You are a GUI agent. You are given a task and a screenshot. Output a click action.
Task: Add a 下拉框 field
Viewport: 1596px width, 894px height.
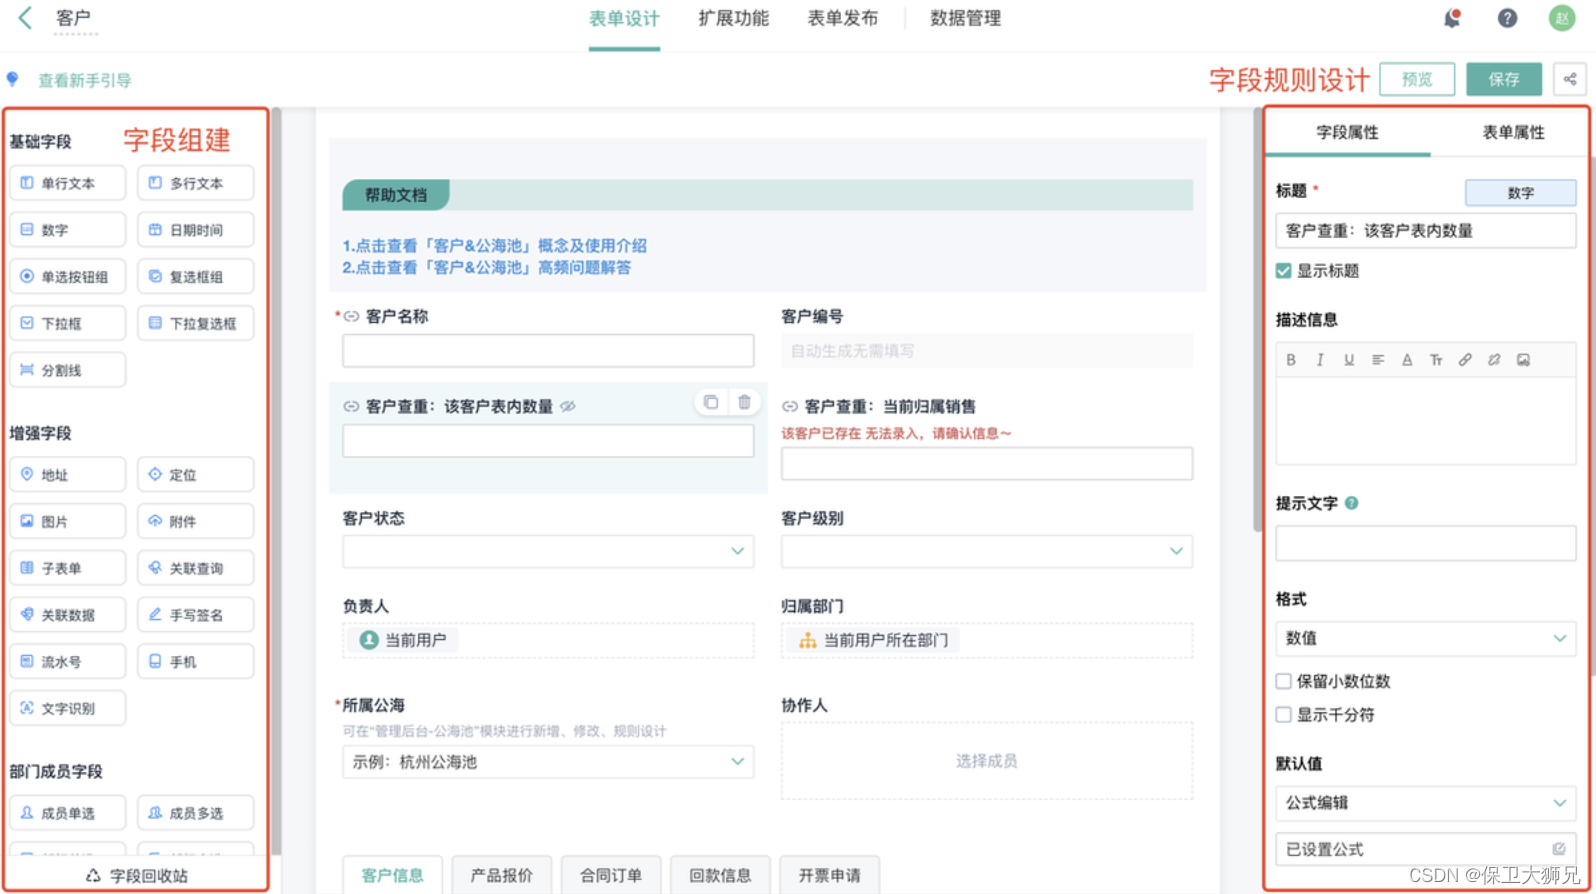point(68,323)
